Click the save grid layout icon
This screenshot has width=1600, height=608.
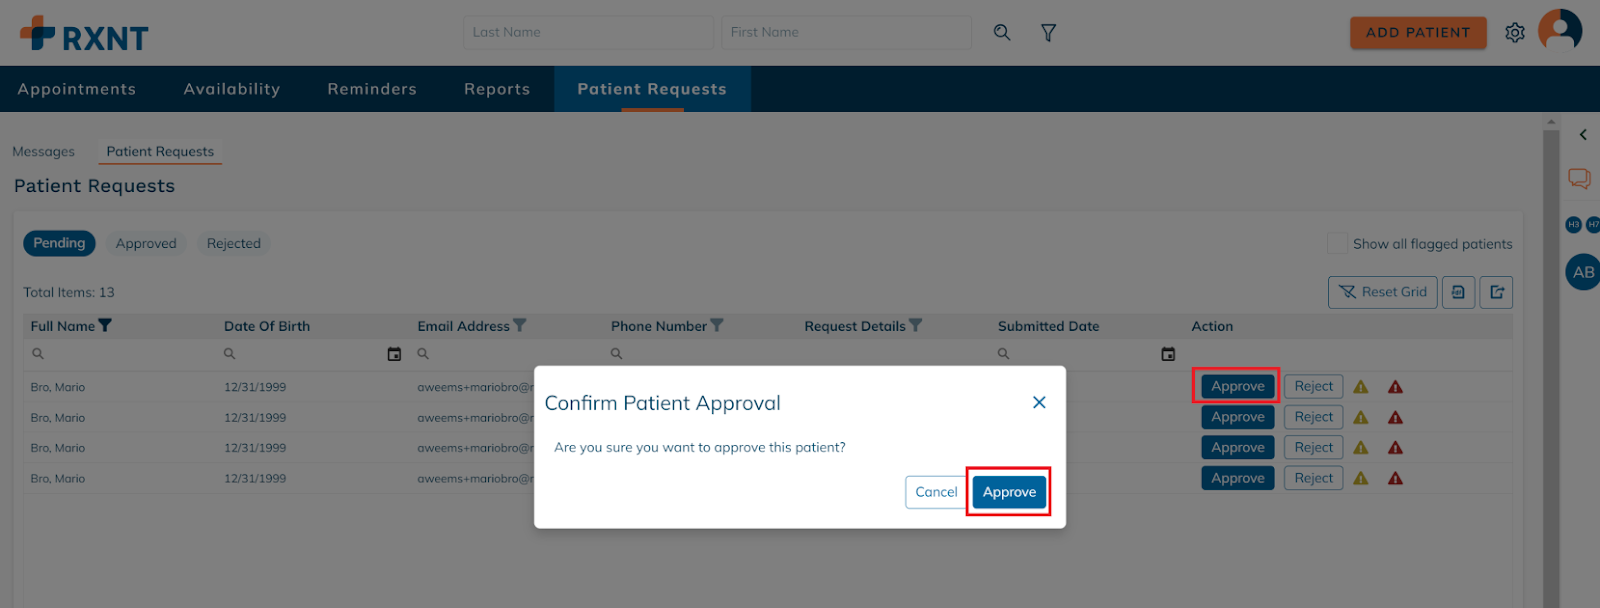tap(1458, 292)
